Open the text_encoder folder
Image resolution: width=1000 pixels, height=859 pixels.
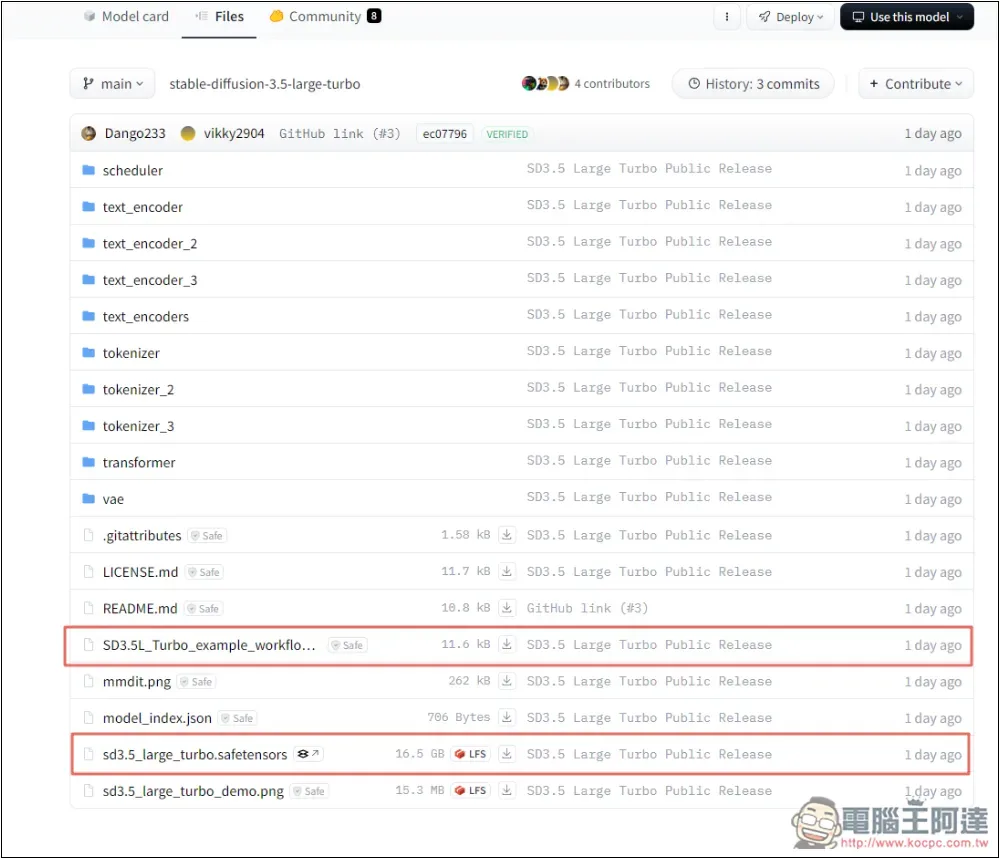point(142,207)
